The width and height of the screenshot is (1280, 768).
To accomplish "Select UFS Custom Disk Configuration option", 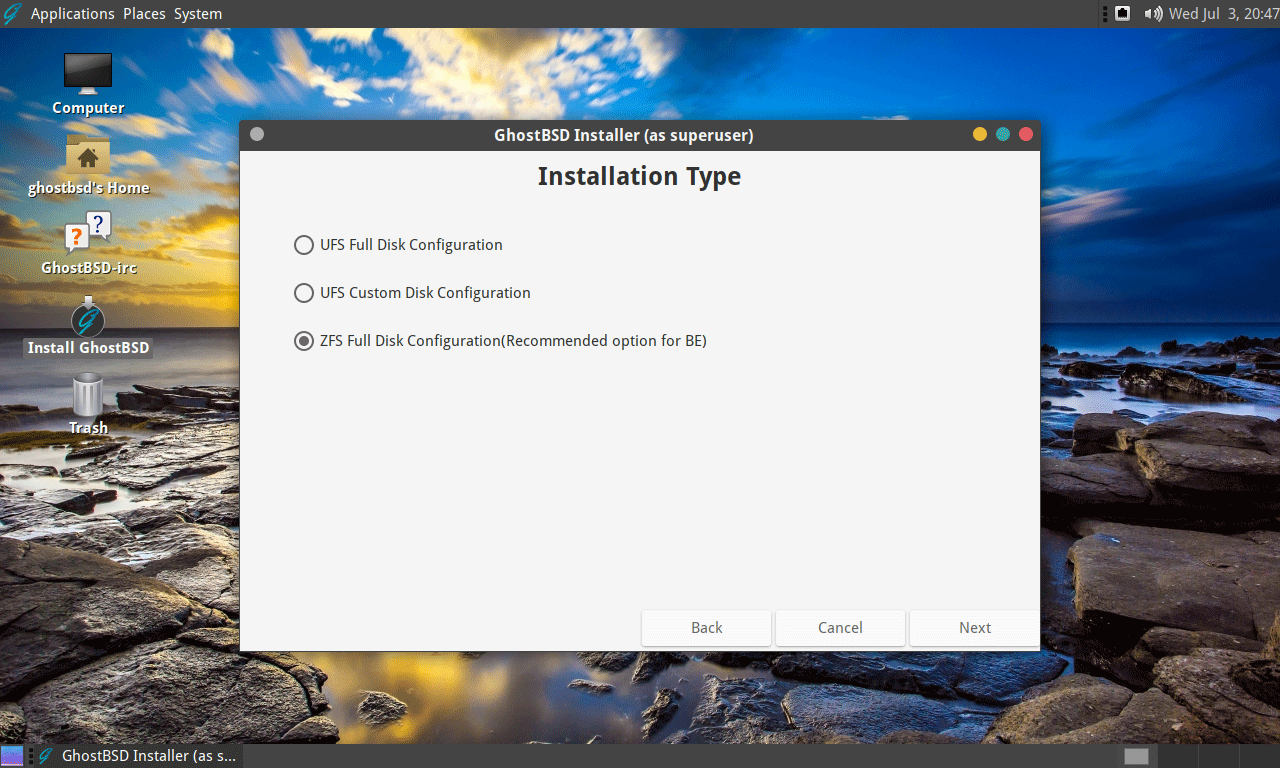I will pyautogui.click(x=304, y=293).
